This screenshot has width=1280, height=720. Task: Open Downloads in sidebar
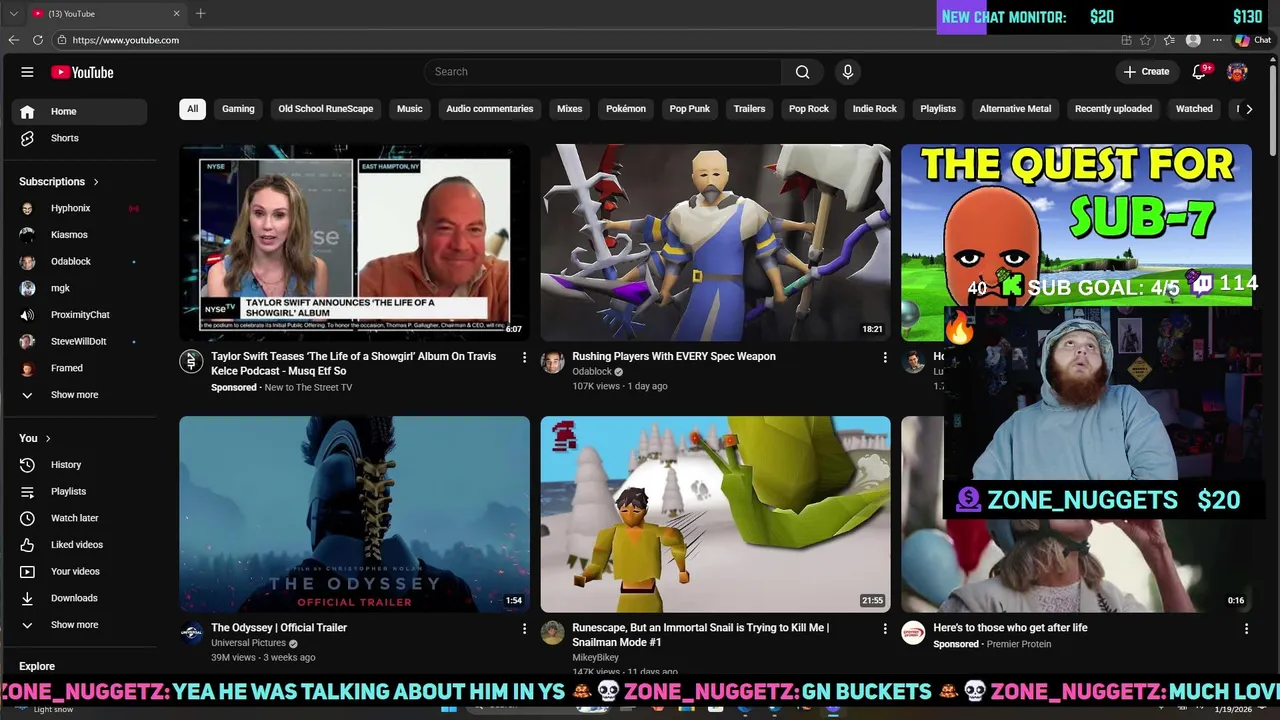click(79, 598)
